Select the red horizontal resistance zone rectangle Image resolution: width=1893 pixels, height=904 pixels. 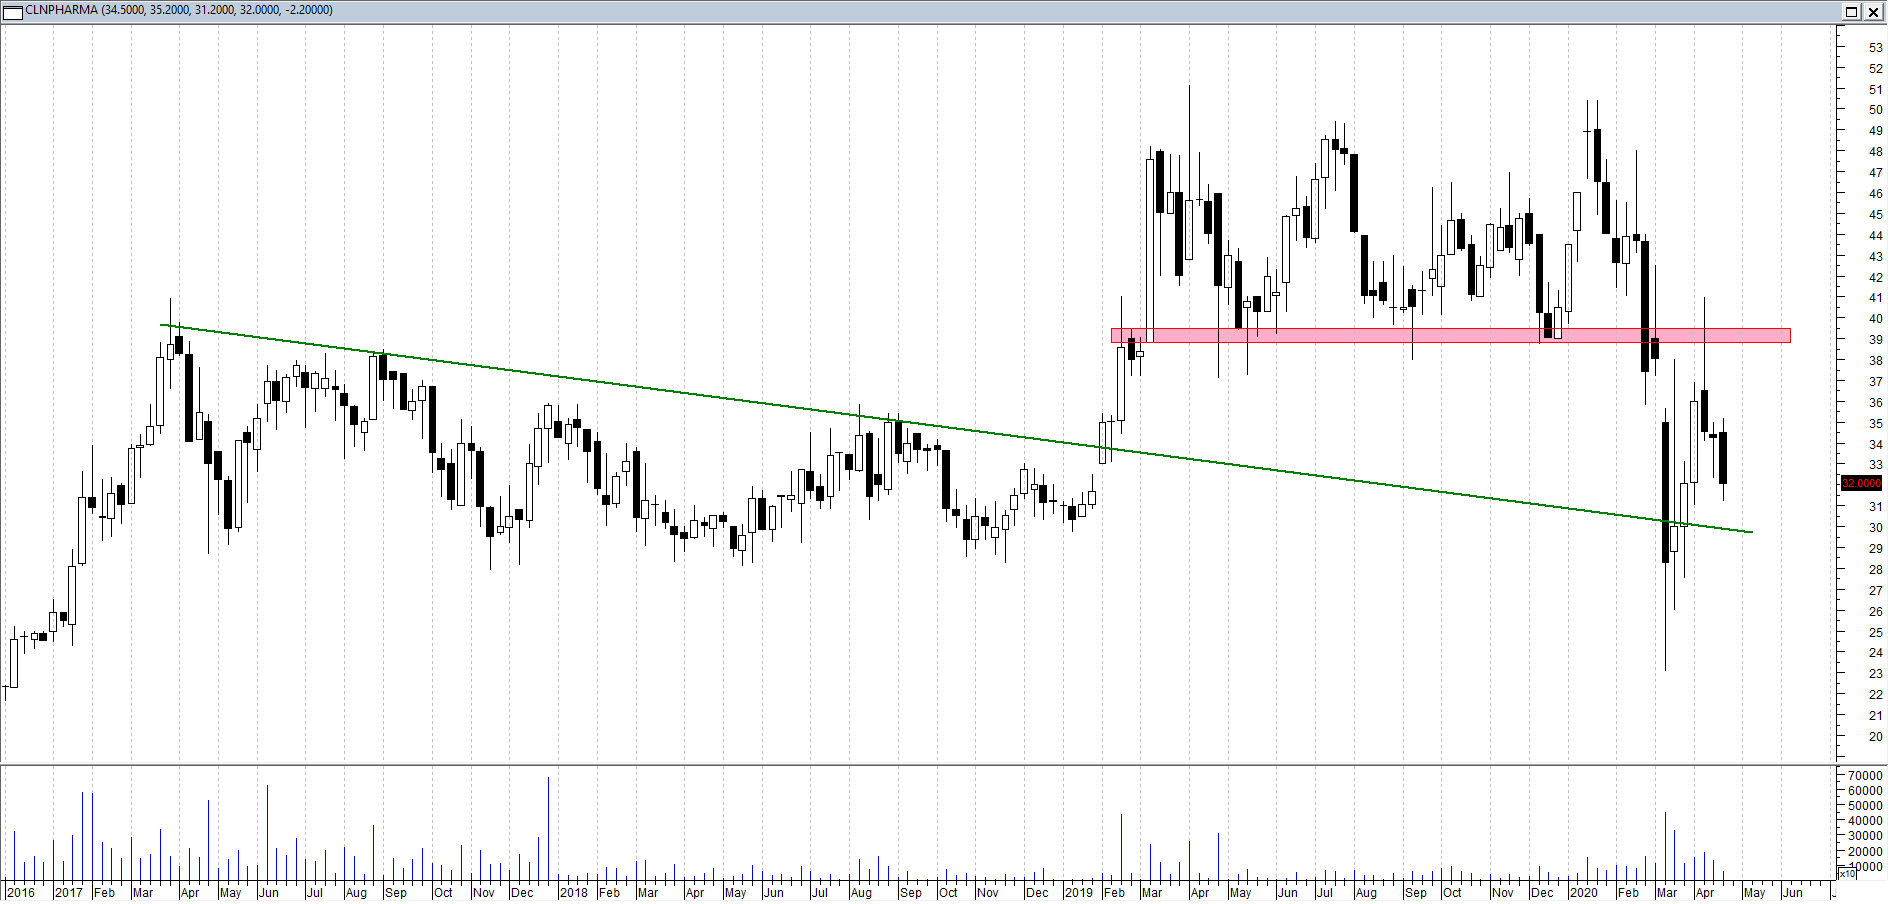point(1450,336)
